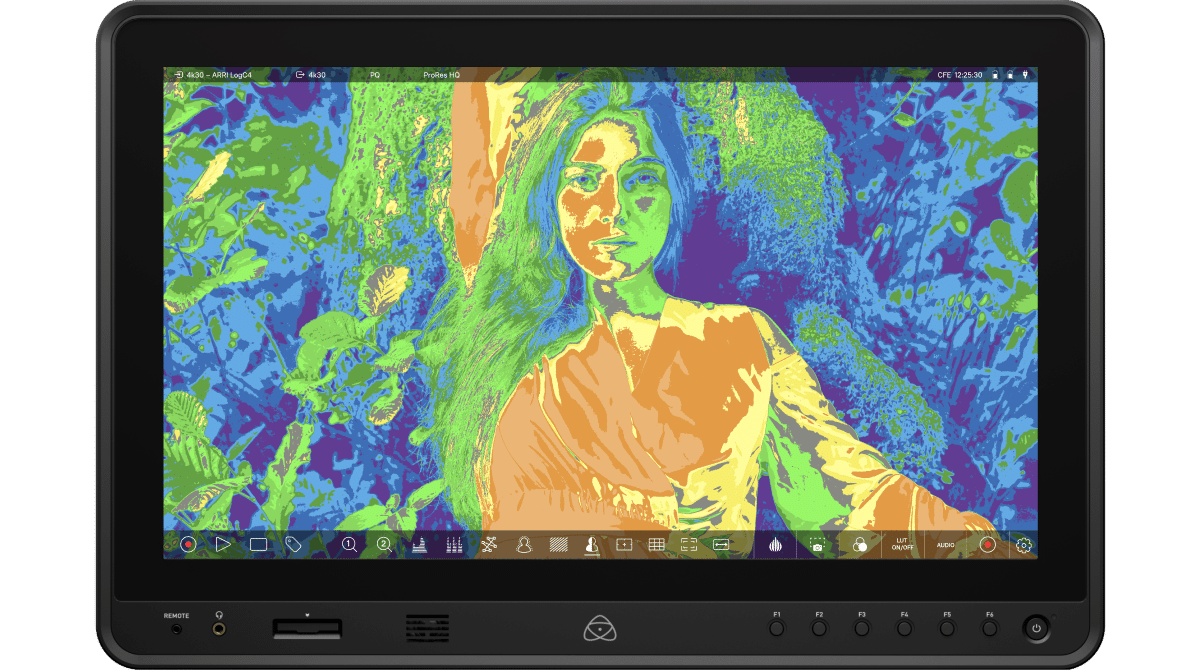Open the vectorscope icon
Image resolution: width=1200 pixels, height=670 pixels.
pos(489,545)
